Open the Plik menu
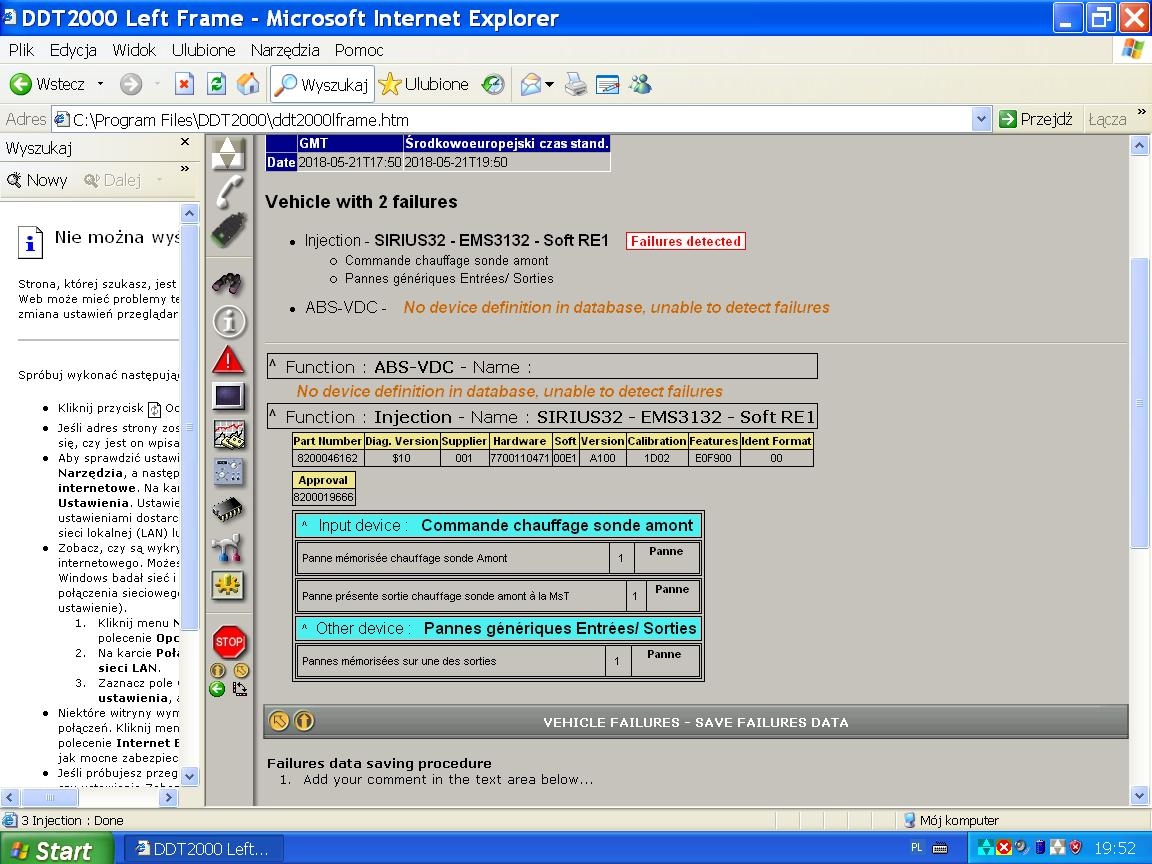 (x=21, y=50)
